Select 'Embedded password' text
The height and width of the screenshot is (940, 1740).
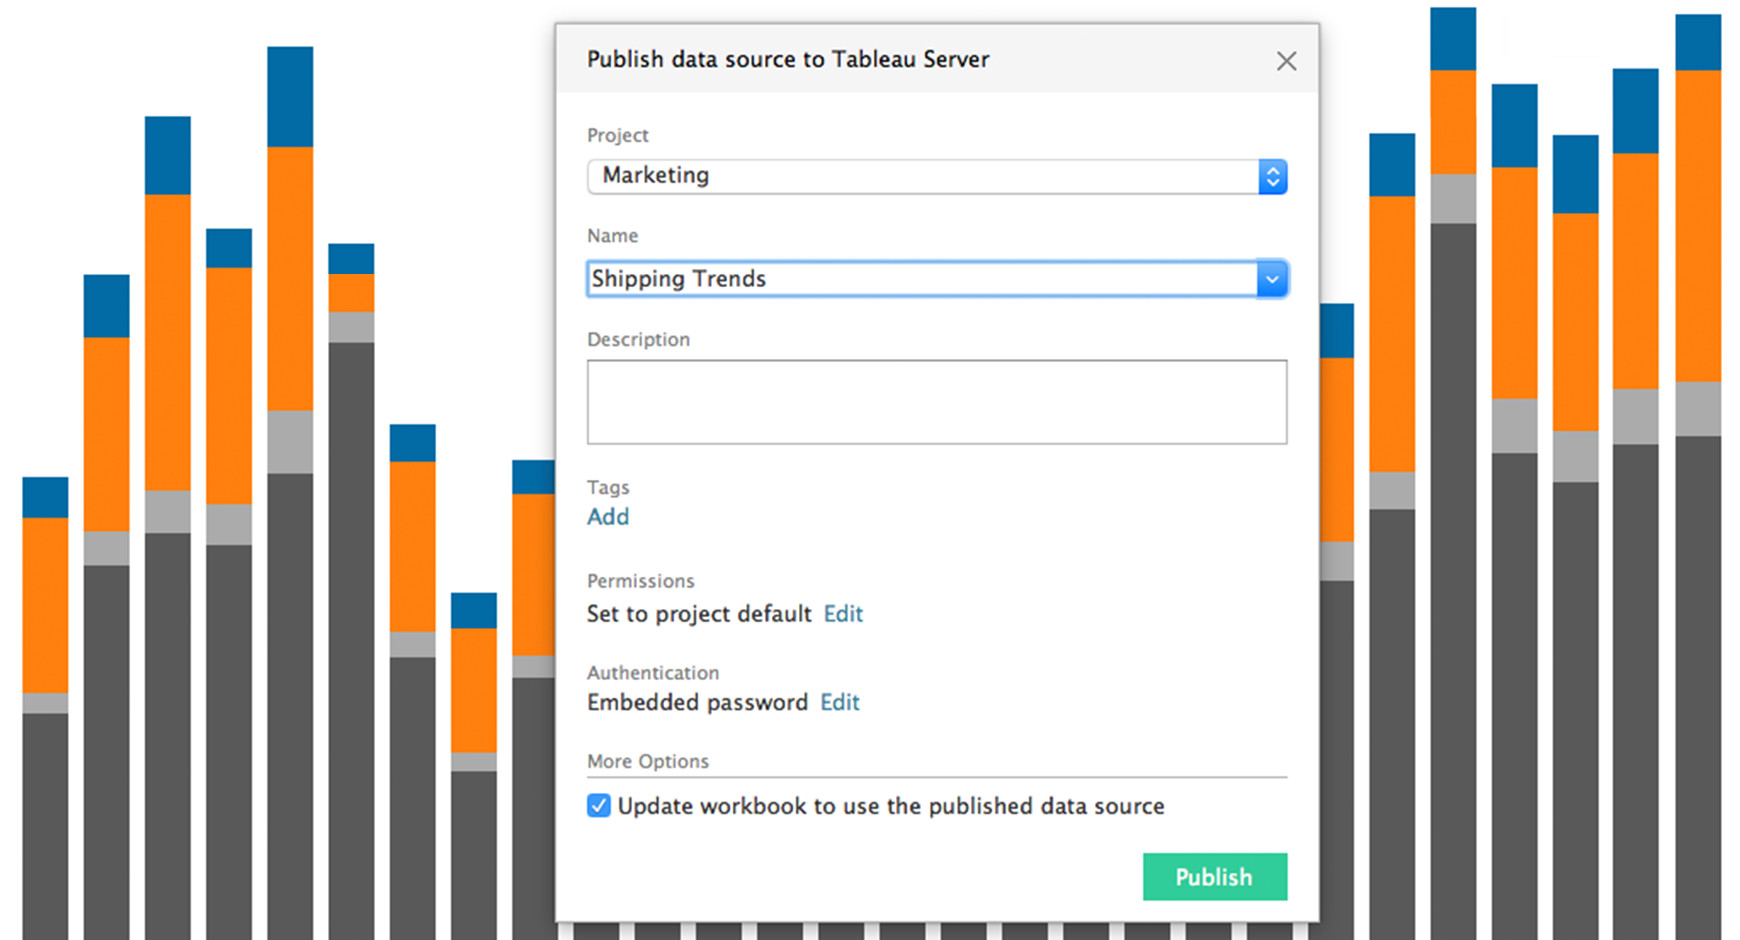coord(697,703)
